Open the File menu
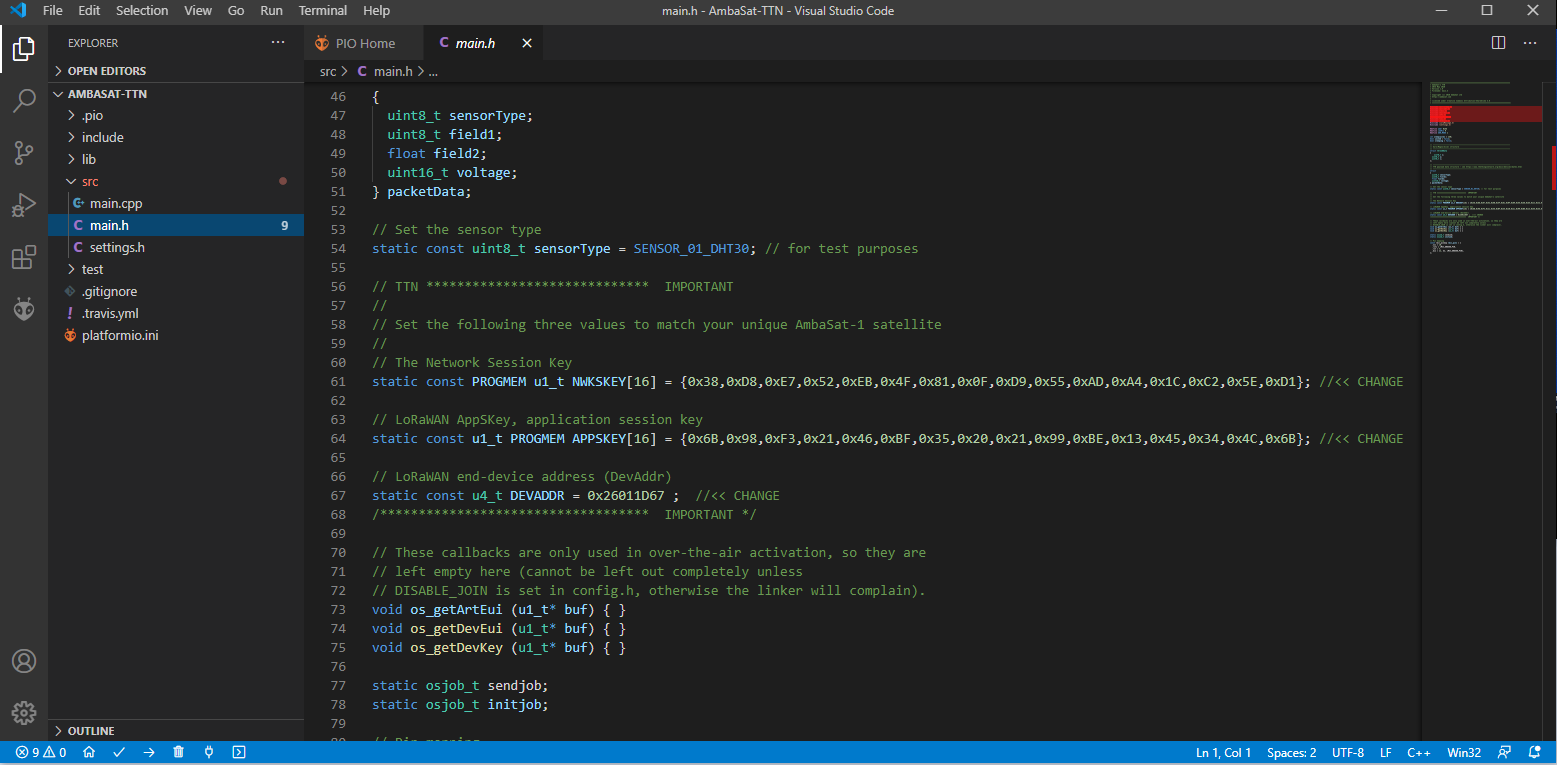Screen dimensions: 1557x765 53,11
